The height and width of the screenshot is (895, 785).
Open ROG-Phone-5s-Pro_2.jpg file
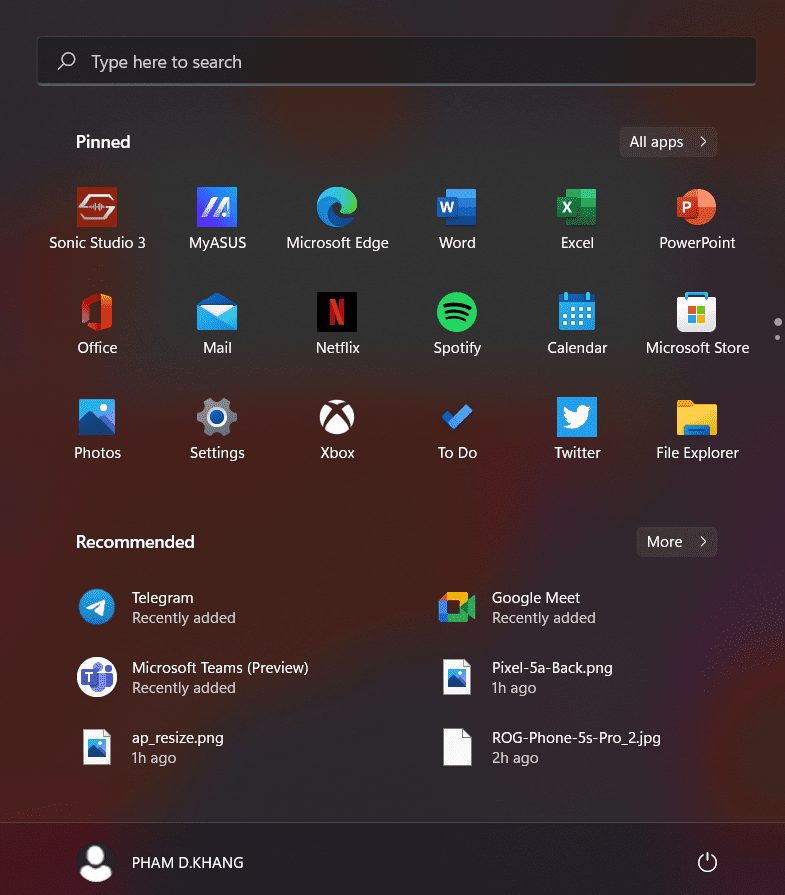(550, 747)
